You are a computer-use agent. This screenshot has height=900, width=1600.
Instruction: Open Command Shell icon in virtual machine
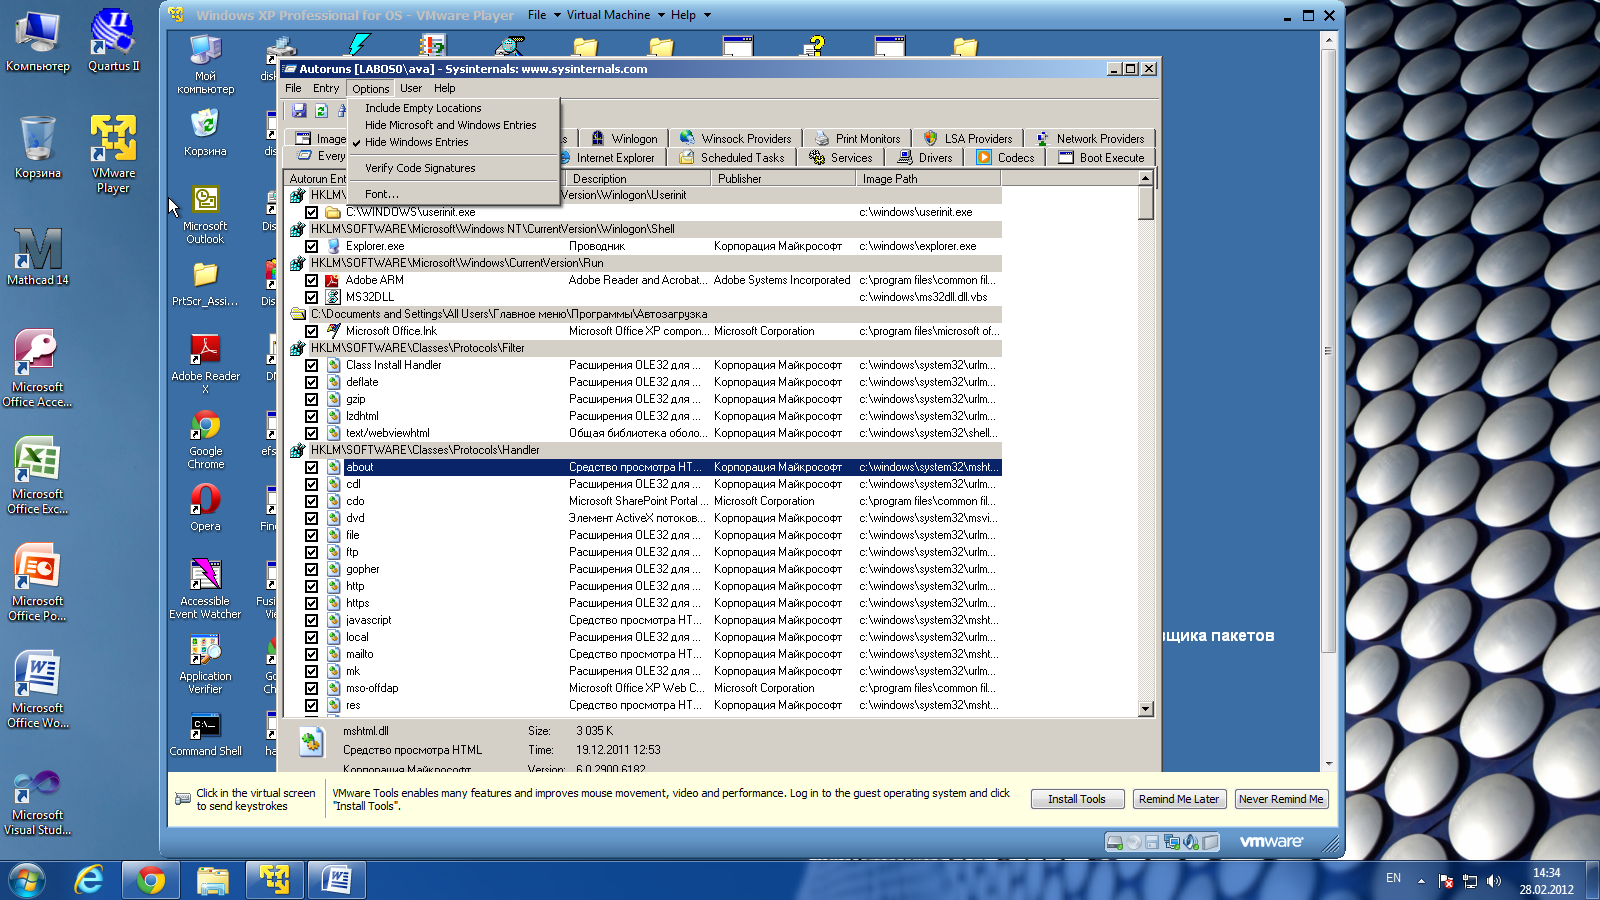pyautogui.click(x=205, y=734)
